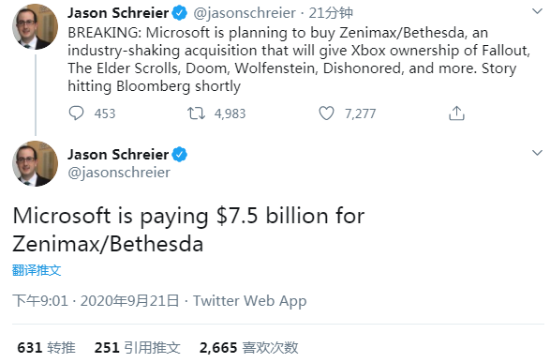
Task: Click the verified badge on the top tweet
Action: 179,13
